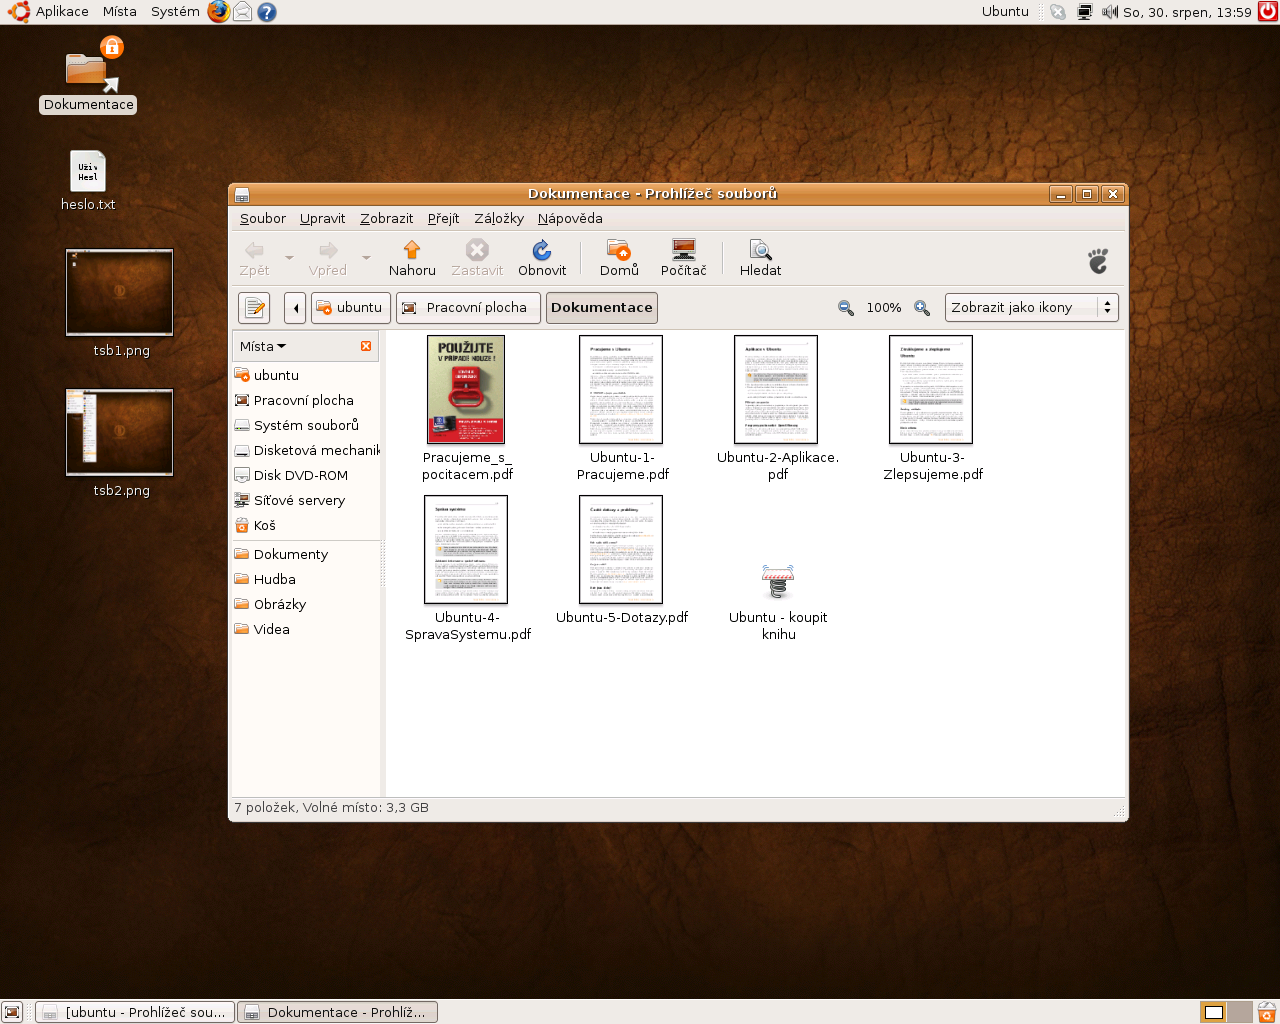
Task: Select the Hudba bookmark in sidebar
Action: (x=306, y=579)
